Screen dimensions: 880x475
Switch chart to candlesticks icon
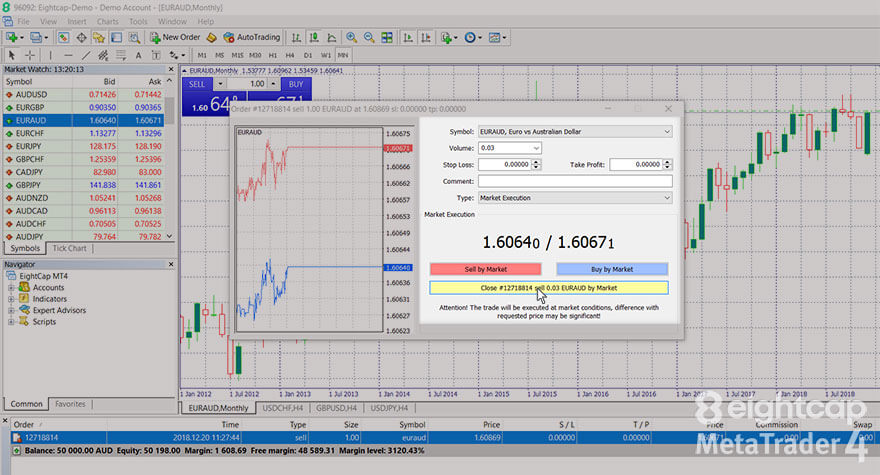point(314,38)
